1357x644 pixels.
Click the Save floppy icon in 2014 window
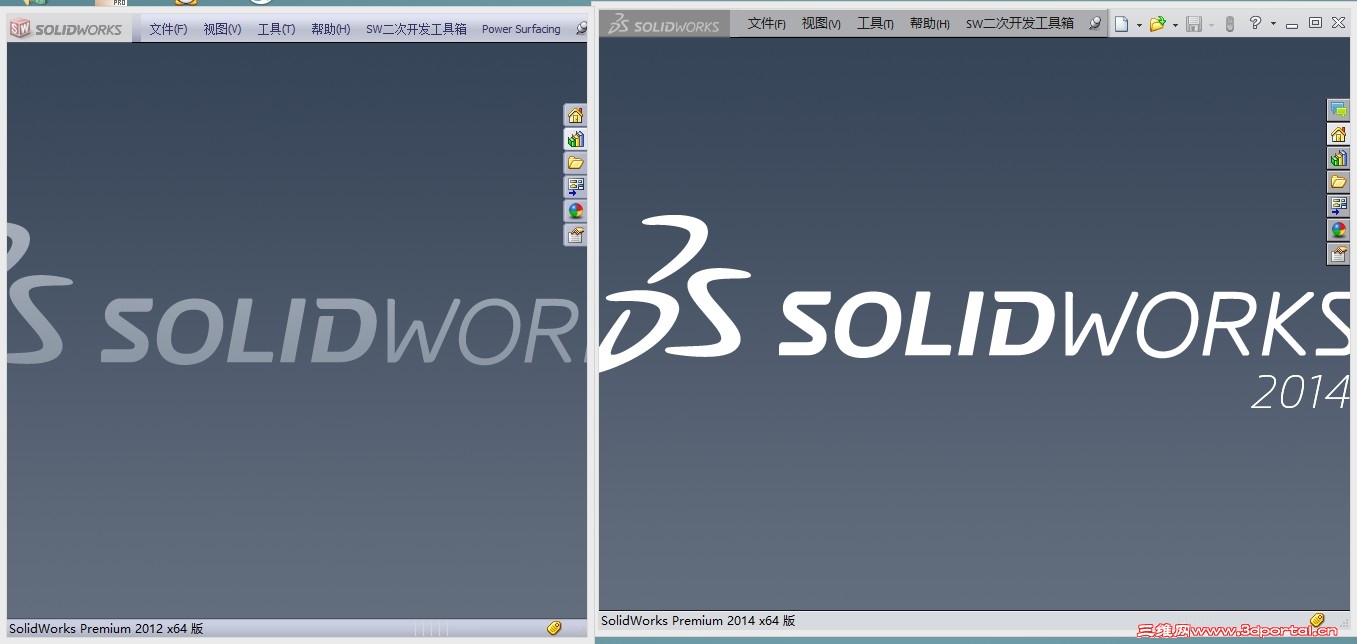click(x=1193, y=23)
